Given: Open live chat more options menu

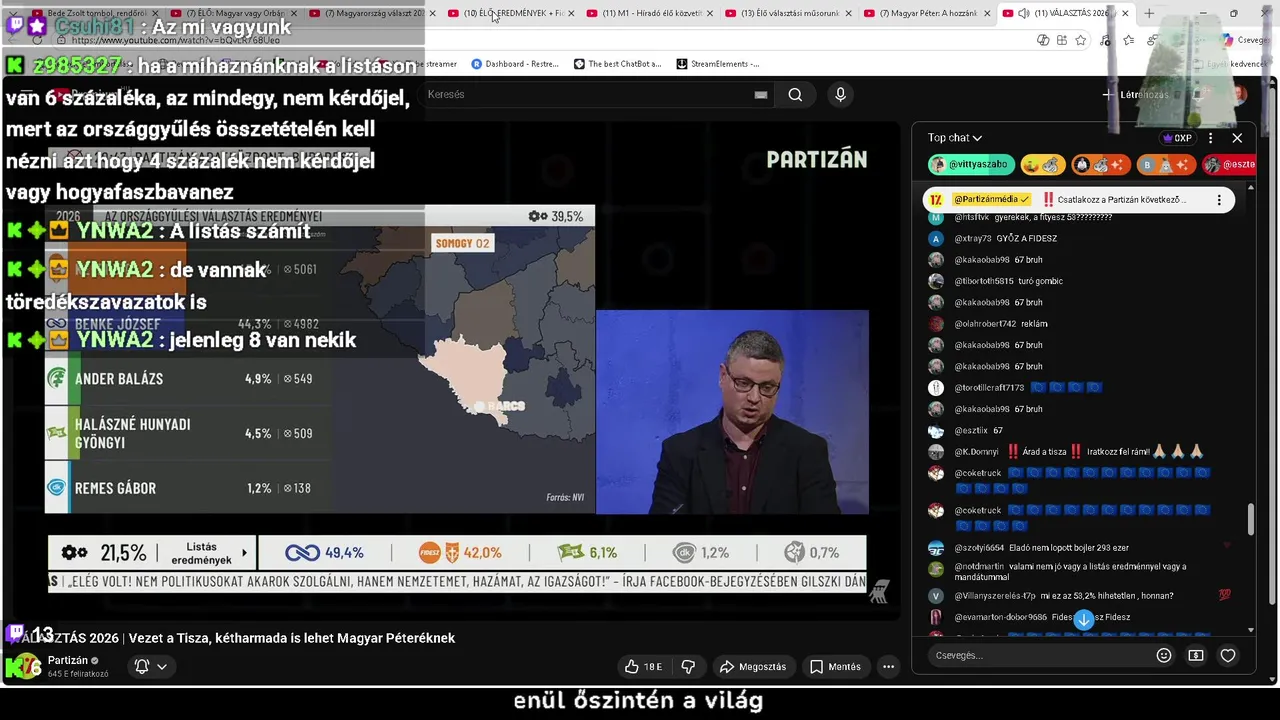Looking at the screenshot, I should click(x=1210, y=138).
